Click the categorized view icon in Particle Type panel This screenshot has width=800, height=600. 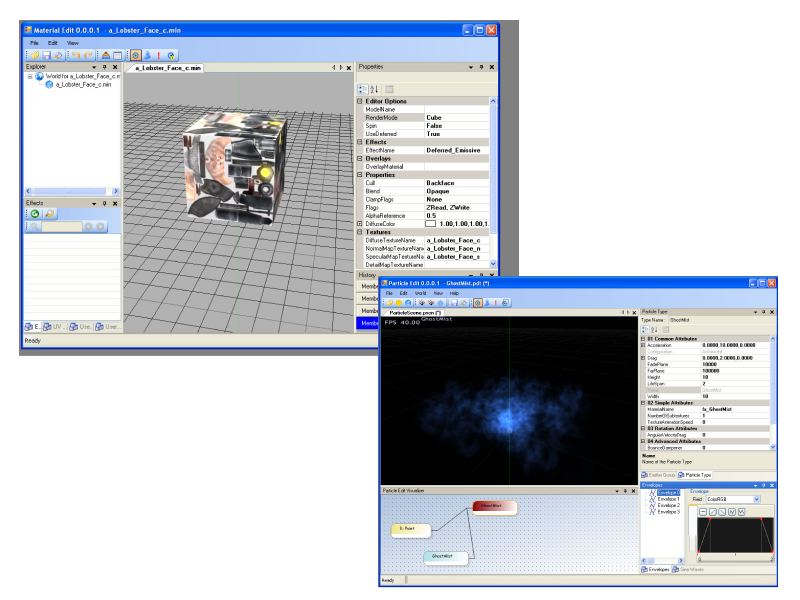[x=646, y=328]
